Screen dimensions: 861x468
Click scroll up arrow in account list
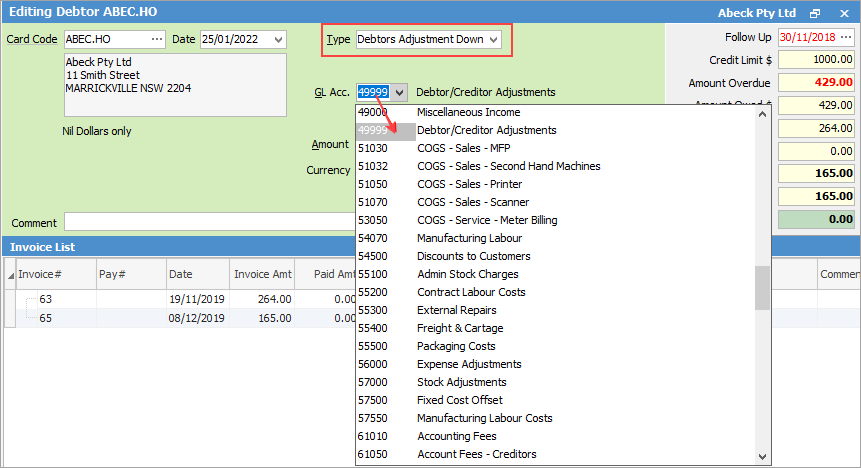tap(763, 113)
